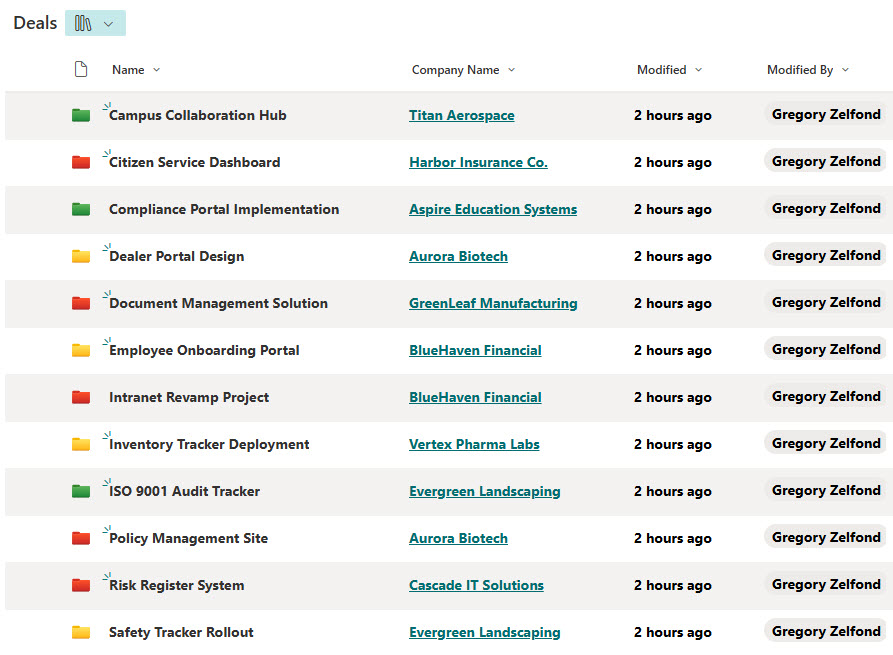This screenshot has width=893, height=655.
Task: Open the view switcher dropdown chevron
Action: [x=109, y=24]
